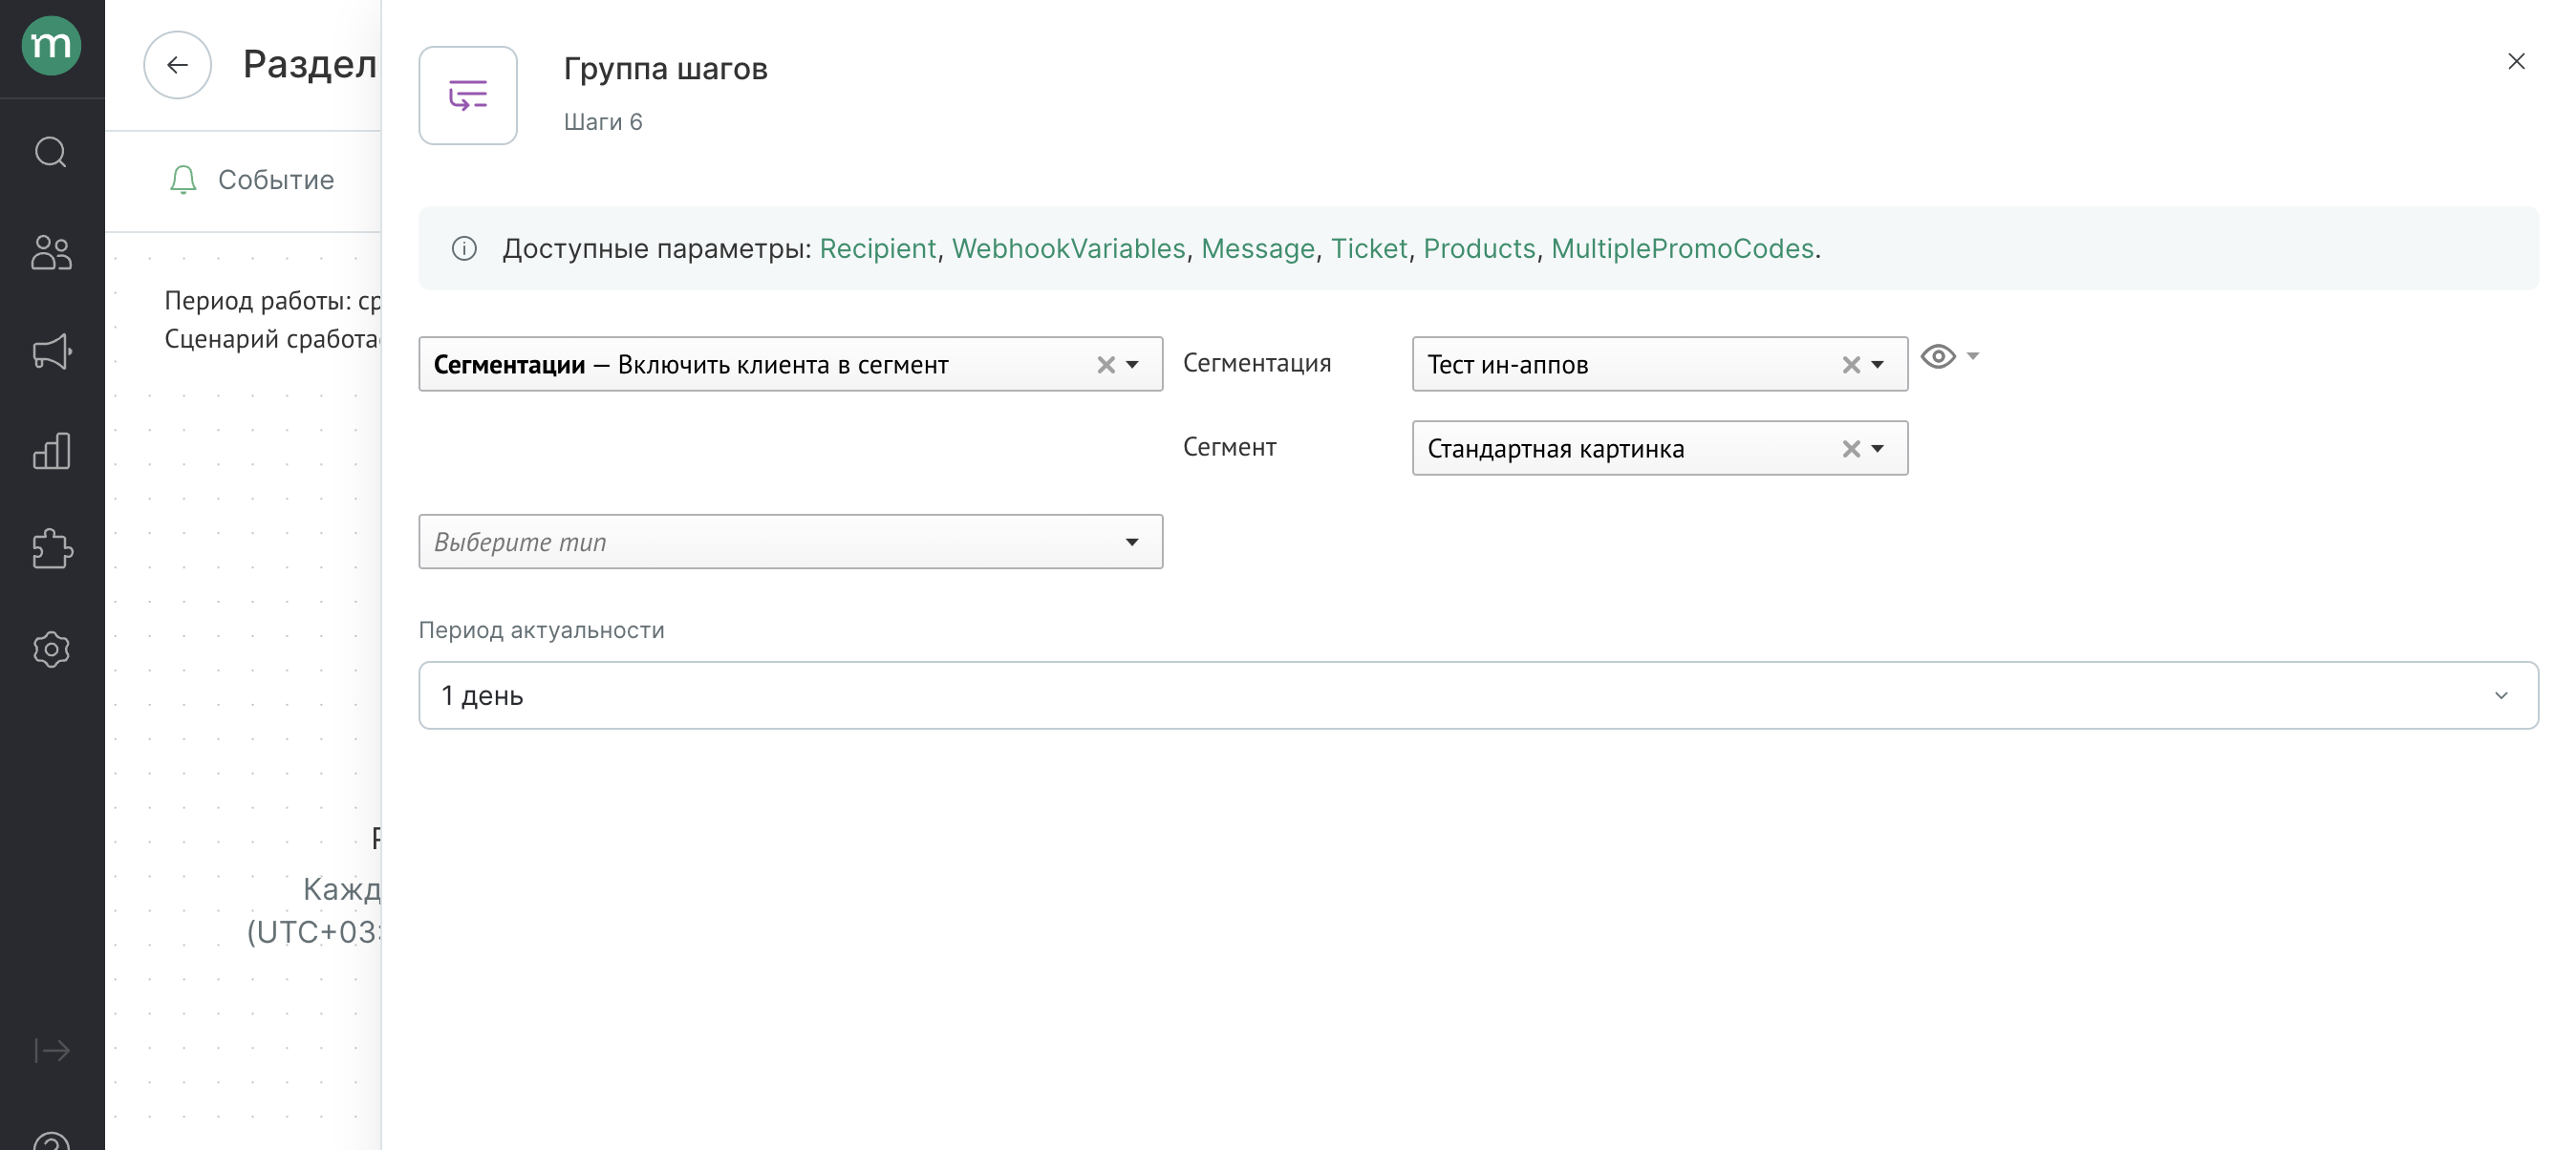Click the Mindbox logo in the sidebar

pos(51,45)
